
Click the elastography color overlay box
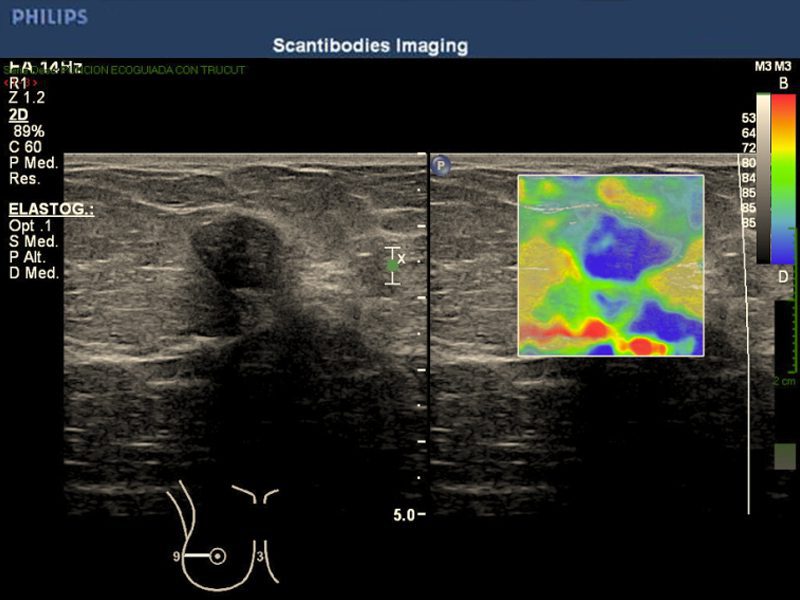610,265
